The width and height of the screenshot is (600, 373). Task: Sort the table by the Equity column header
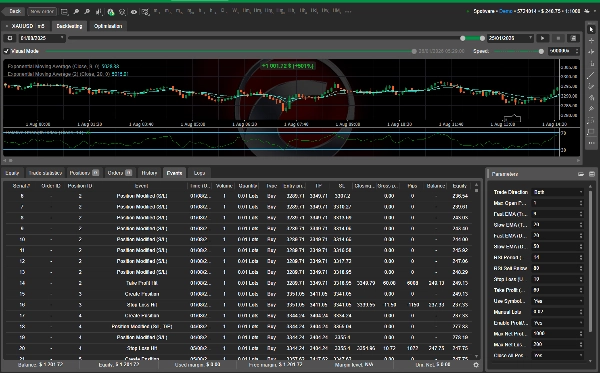coord(460,186)
